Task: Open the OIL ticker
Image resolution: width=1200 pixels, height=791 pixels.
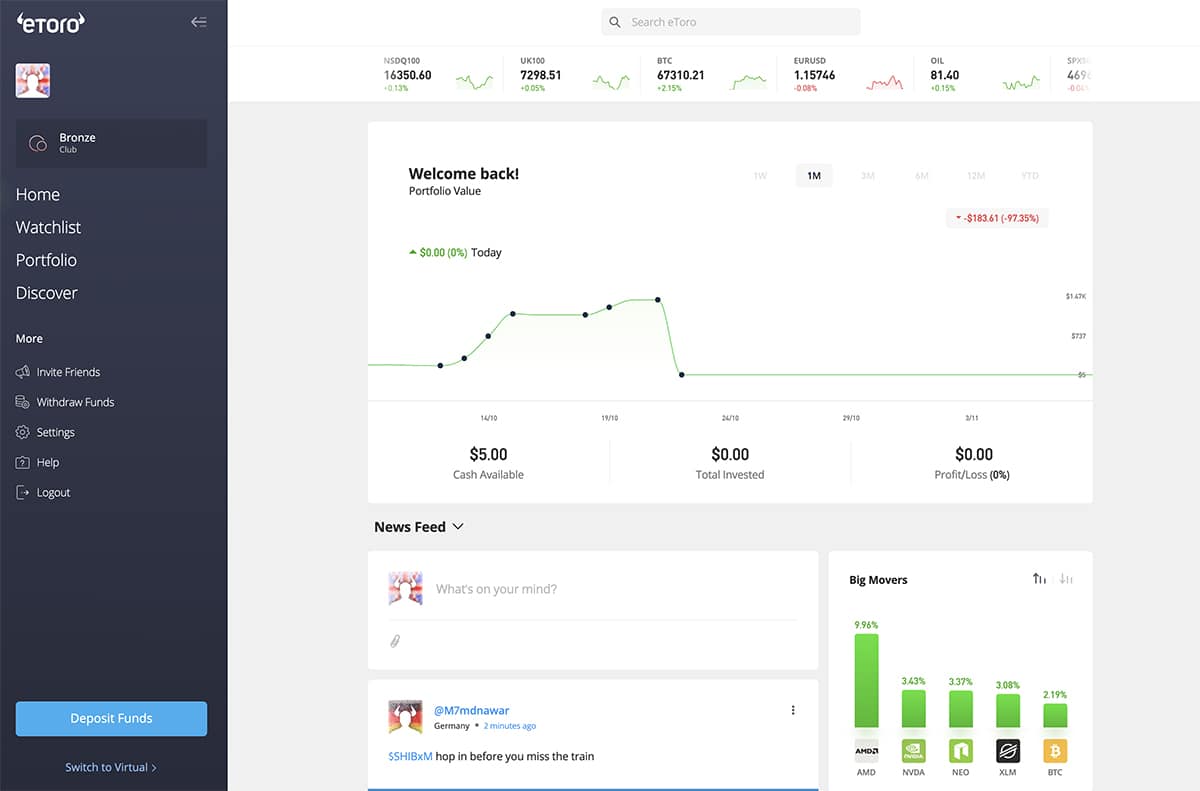Action: (x=986, y=74)
